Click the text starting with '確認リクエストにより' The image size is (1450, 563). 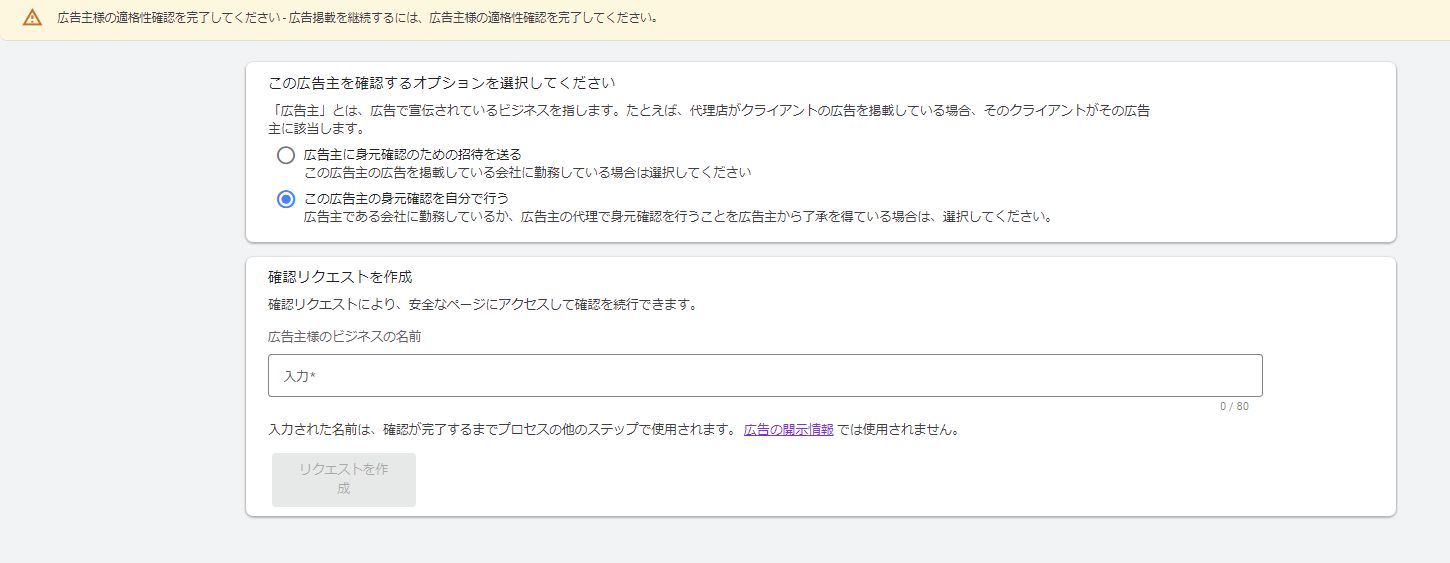(482, 304)
